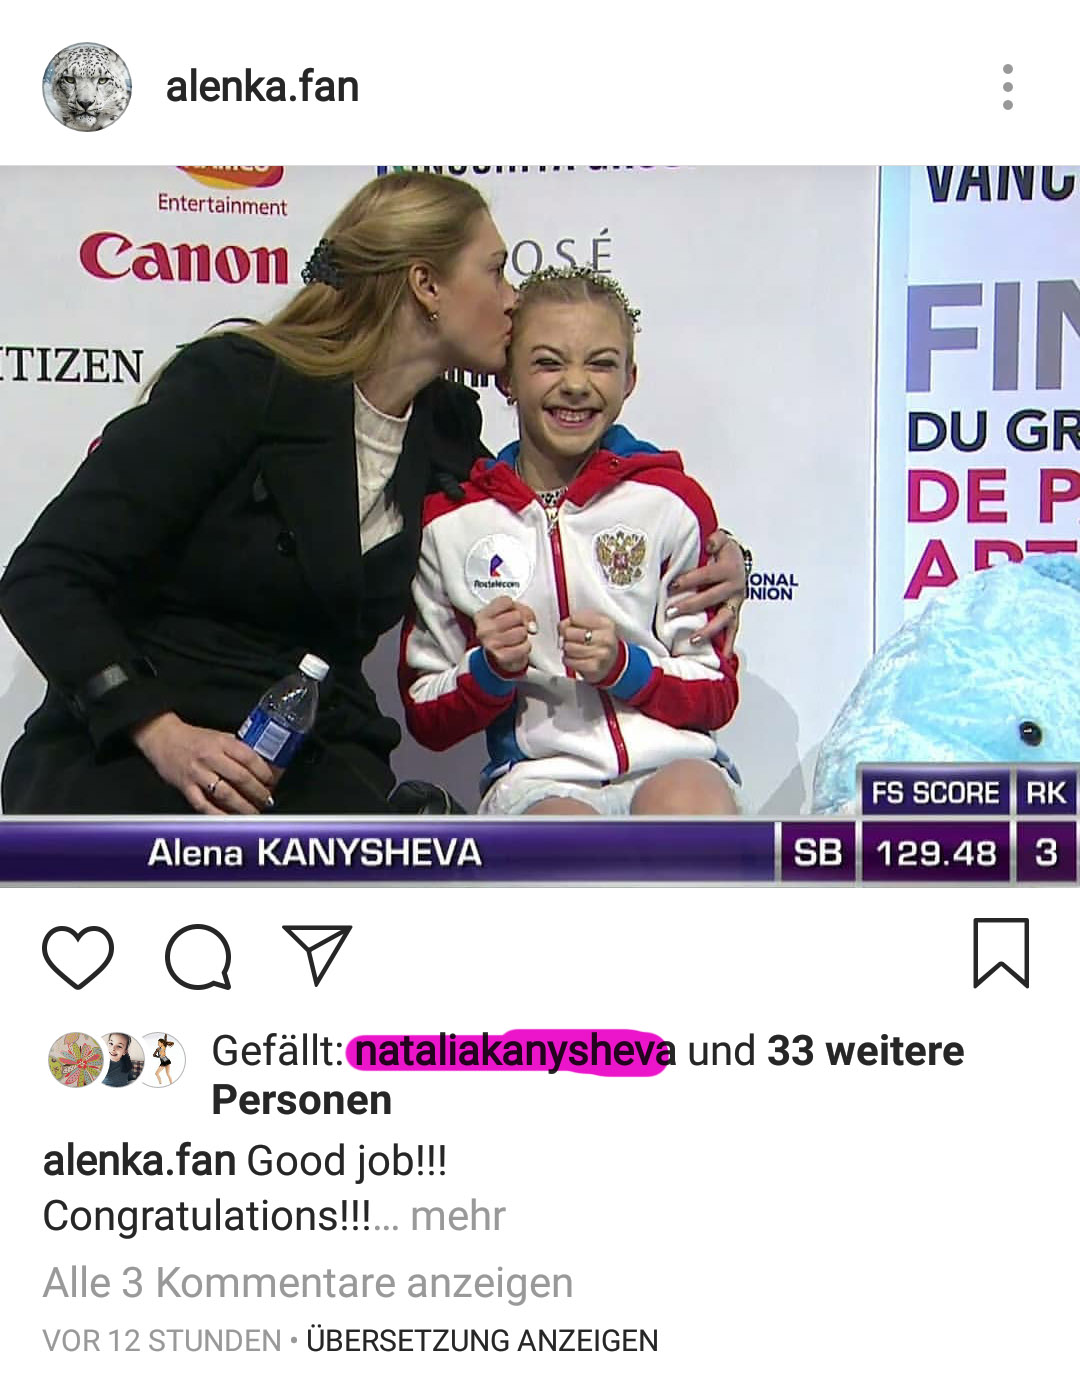Screen dimensions: 1080x1398
Task: Show translation via 'ÜBERSETZUNG ANZEIGEN'
Action: pyautogui.click(x=482, y=1340)
